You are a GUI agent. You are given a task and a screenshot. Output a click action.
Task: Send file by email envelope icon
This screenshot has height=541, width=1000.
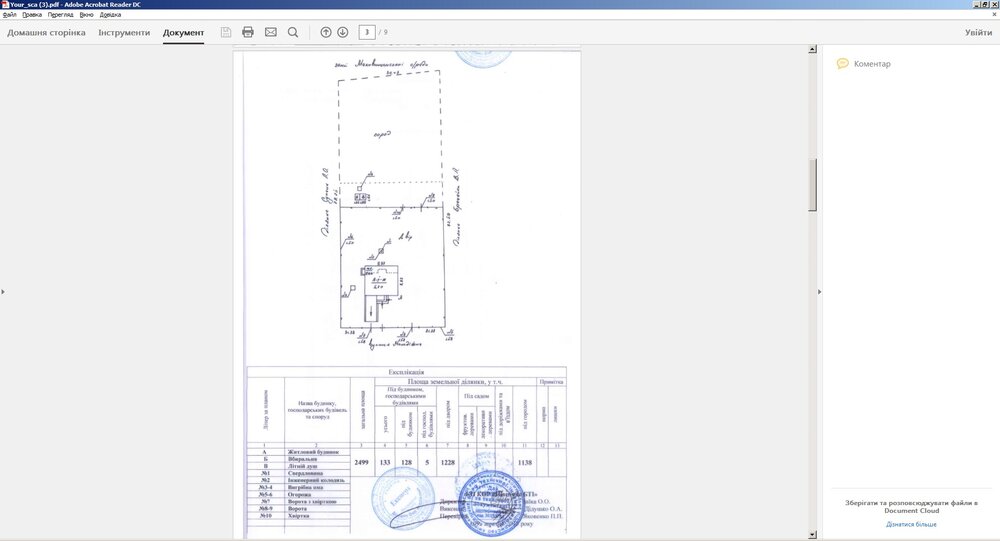(270, 32)
